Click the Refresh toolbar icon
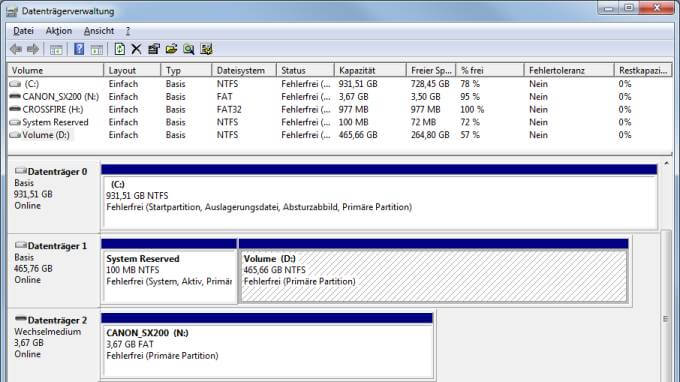Screen dimensions: 680x382 click(120, 49)
